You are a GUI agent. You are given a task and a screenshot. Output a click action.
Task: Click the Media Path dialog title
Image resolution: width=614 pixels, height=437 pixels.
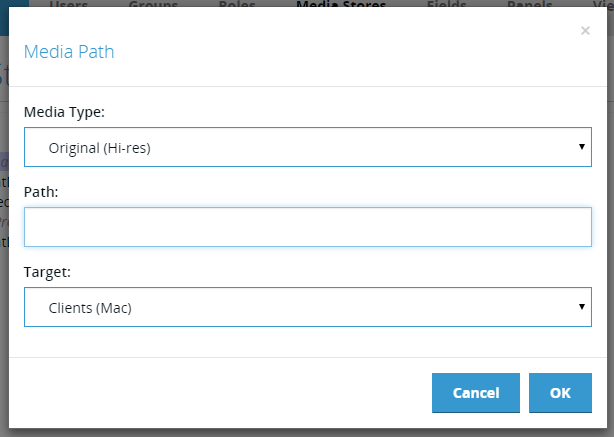point(69,52)
